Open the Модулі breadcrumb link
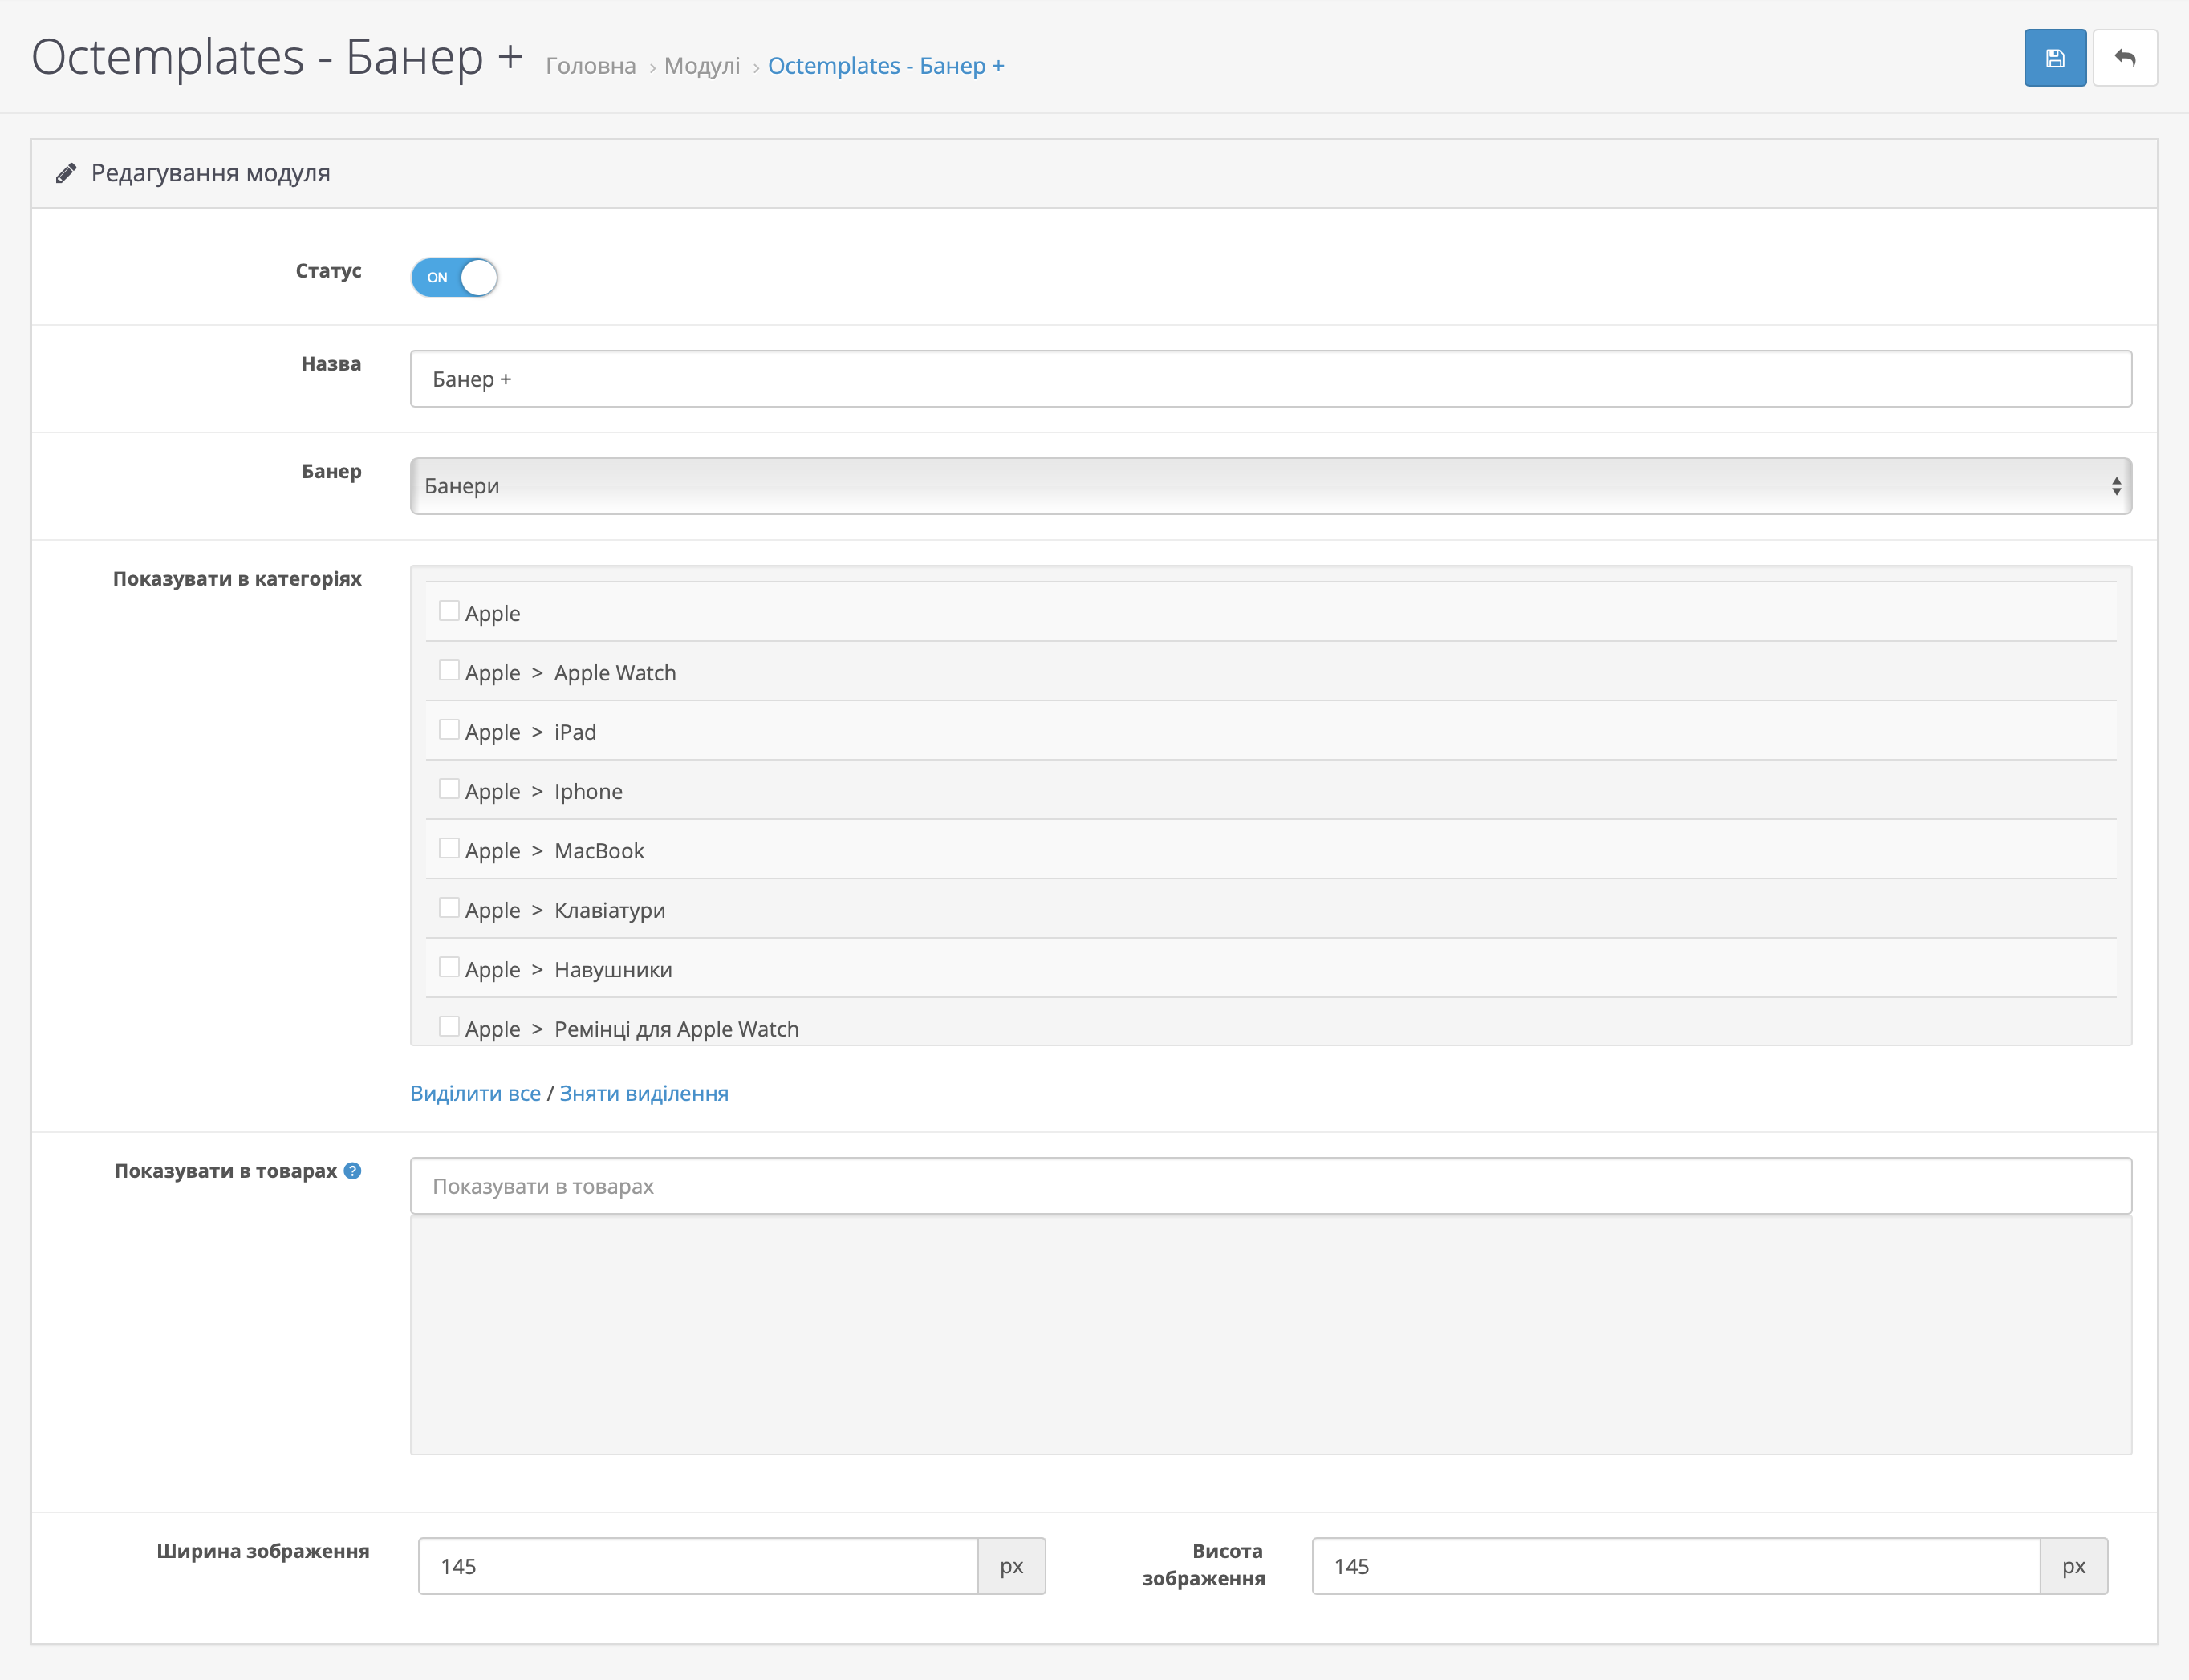This screenshot has width=2189, height=1680. [x=702, y=66]
